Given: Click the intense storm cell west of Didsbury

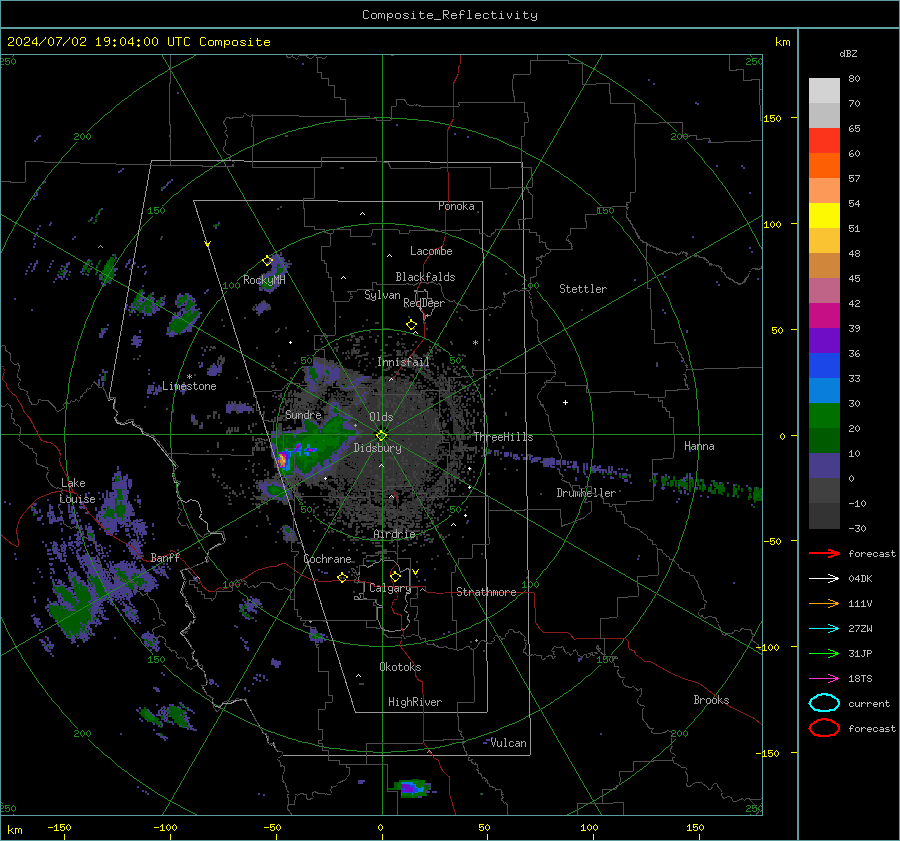Looking at the screenshot, I should point(284,459).
